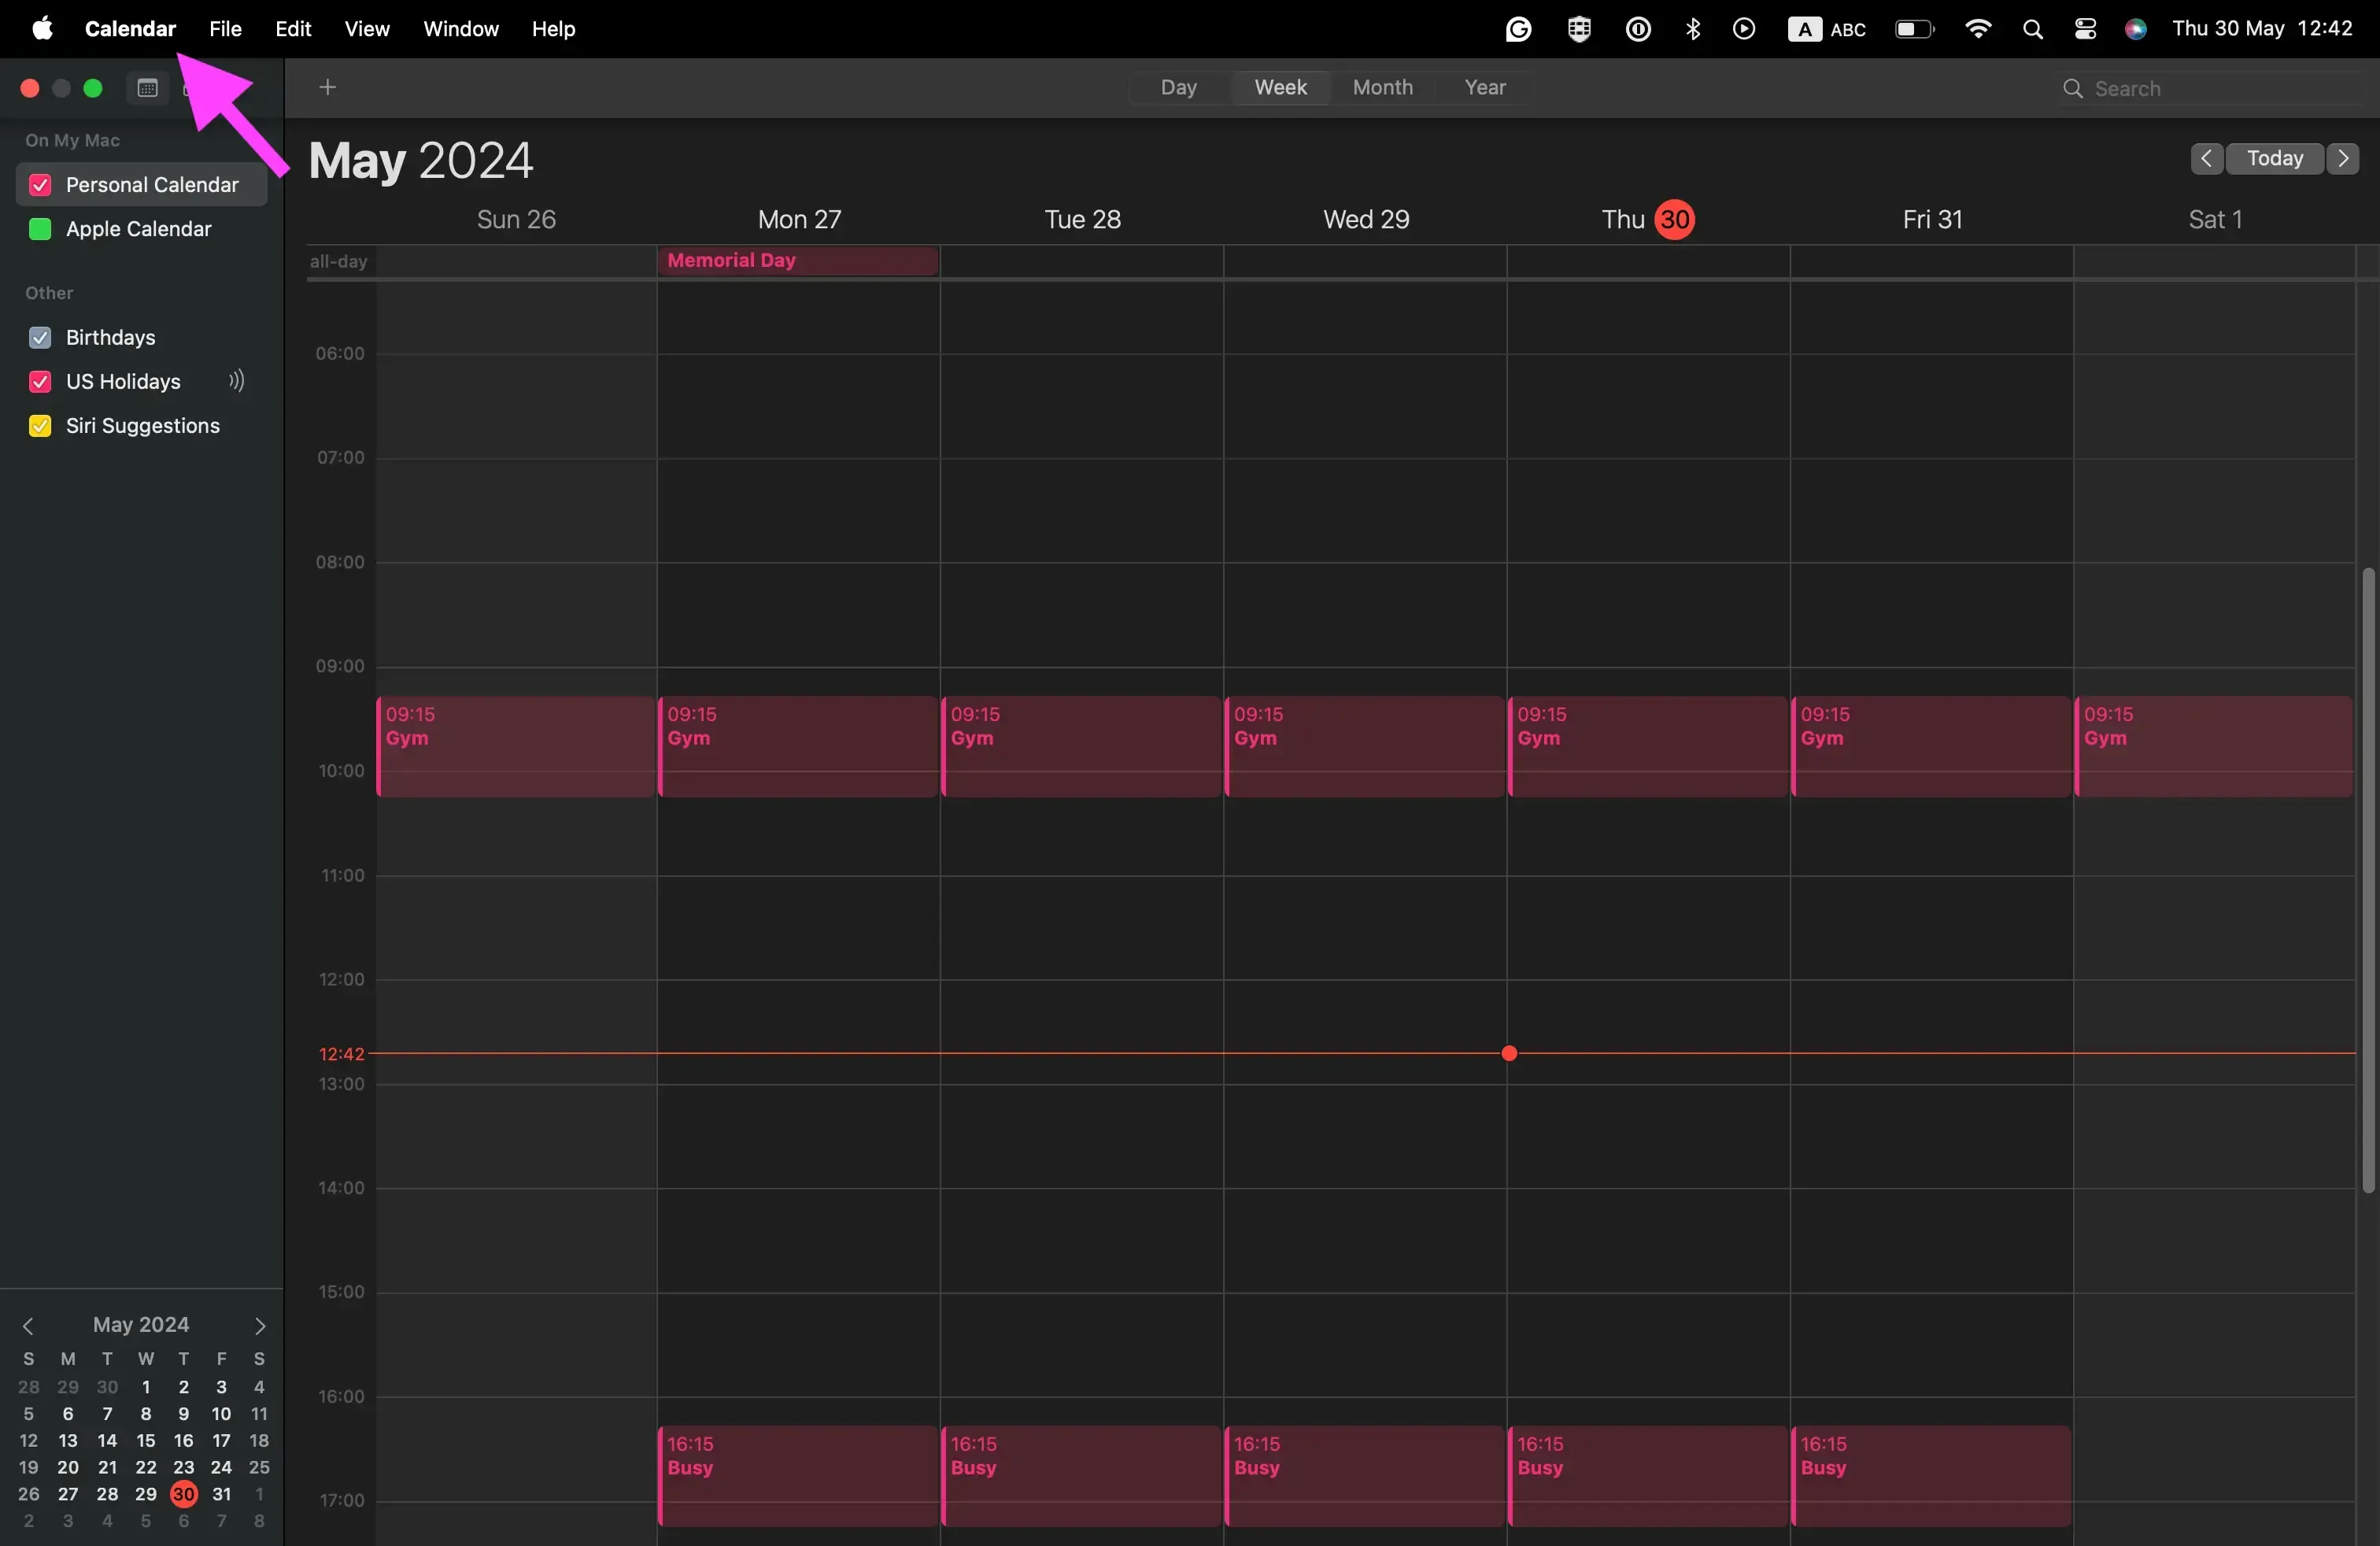Open the View menu
This screenshot has height=1546, width=2380.
pos(366,28)
